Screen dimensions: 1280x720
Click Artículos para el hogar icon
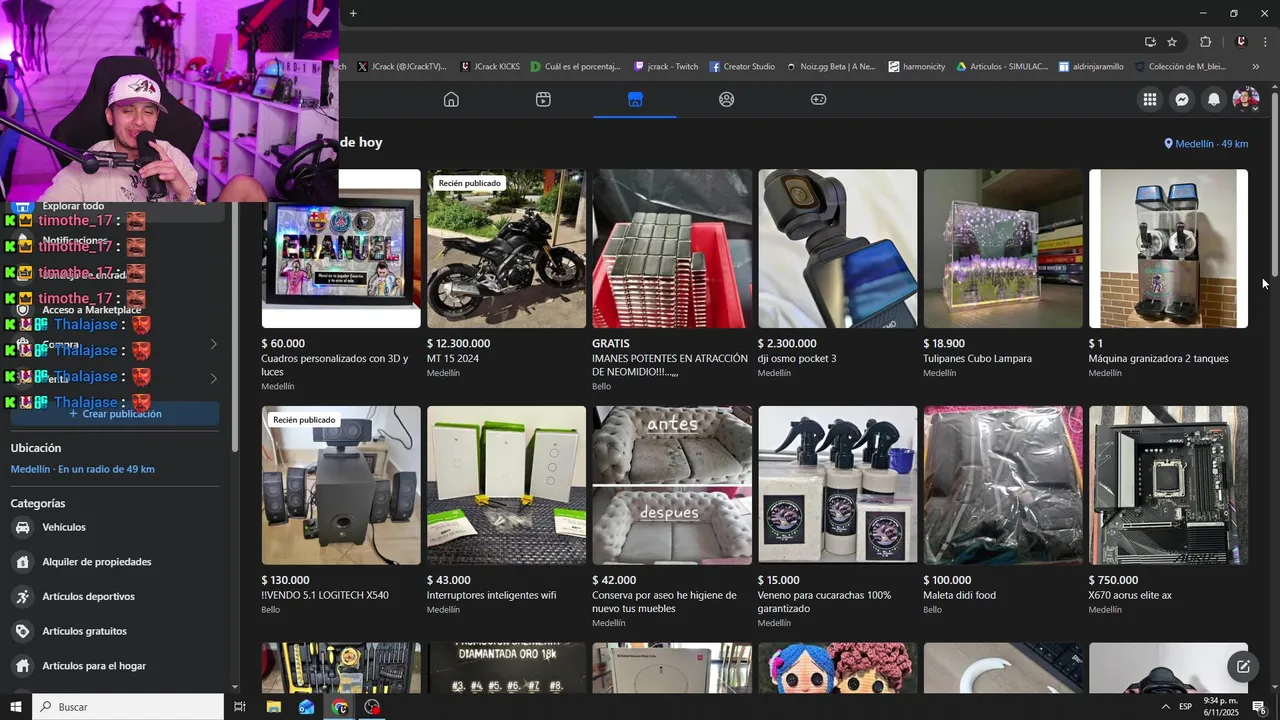(x=22, y=666)
